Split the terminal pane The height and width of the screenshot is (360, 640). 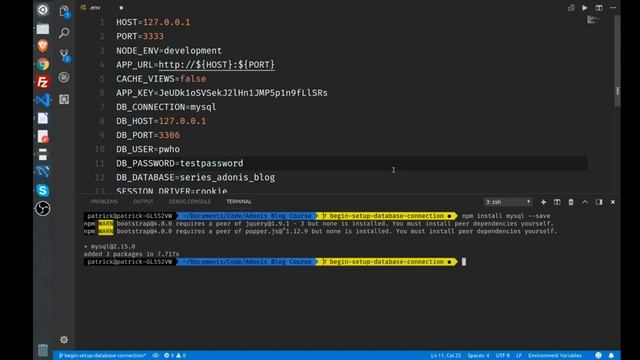point(557,202)
